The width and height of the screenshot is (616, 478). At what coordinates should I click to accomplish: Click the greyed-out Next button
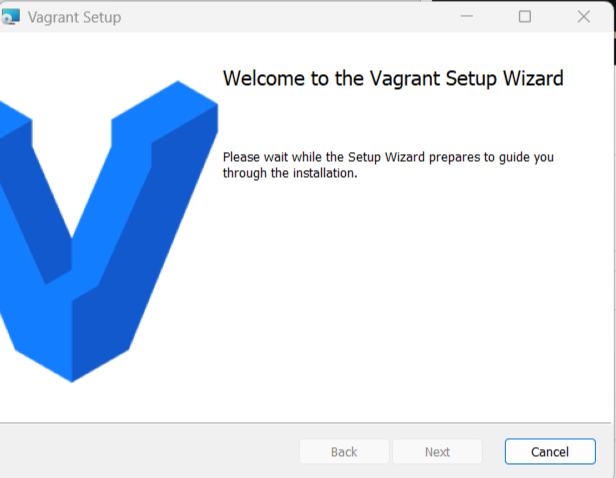437,452
